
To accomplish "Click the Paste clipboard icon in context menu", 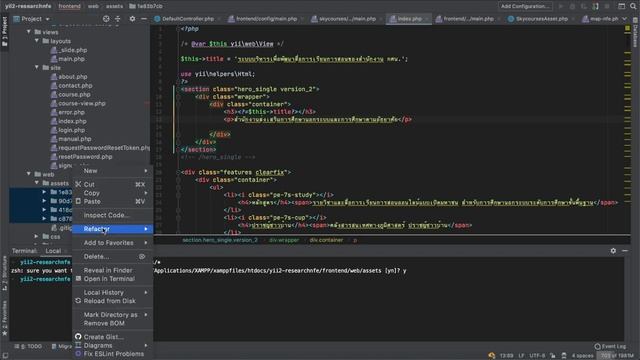I will (x=78, y=201).
